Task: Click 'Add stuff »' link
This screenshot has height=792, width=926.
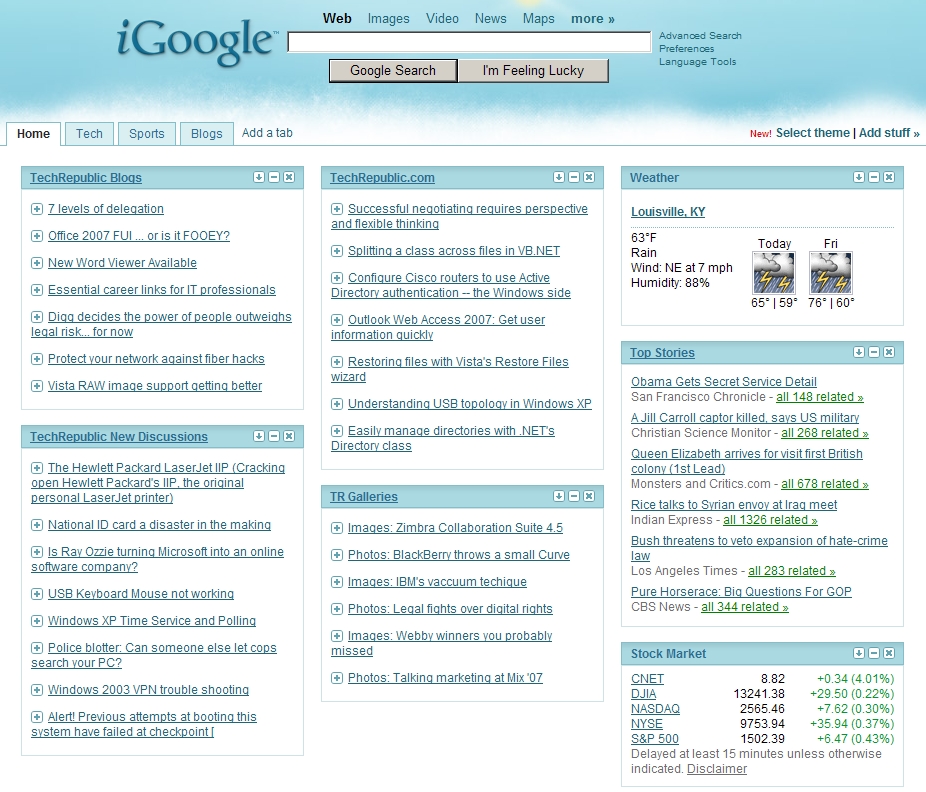Action: coord(889,133)
